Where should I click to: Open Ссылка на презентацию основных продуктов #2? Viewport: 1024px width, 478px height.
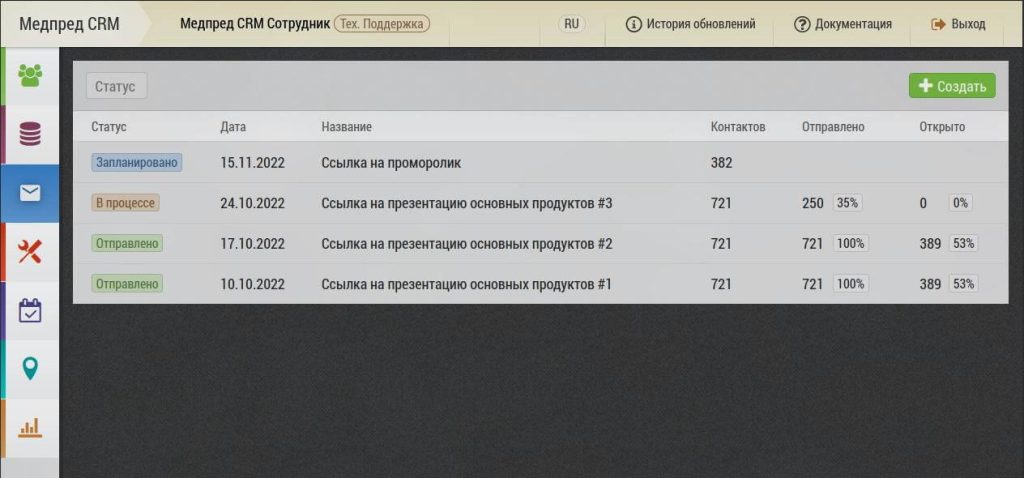466,244
